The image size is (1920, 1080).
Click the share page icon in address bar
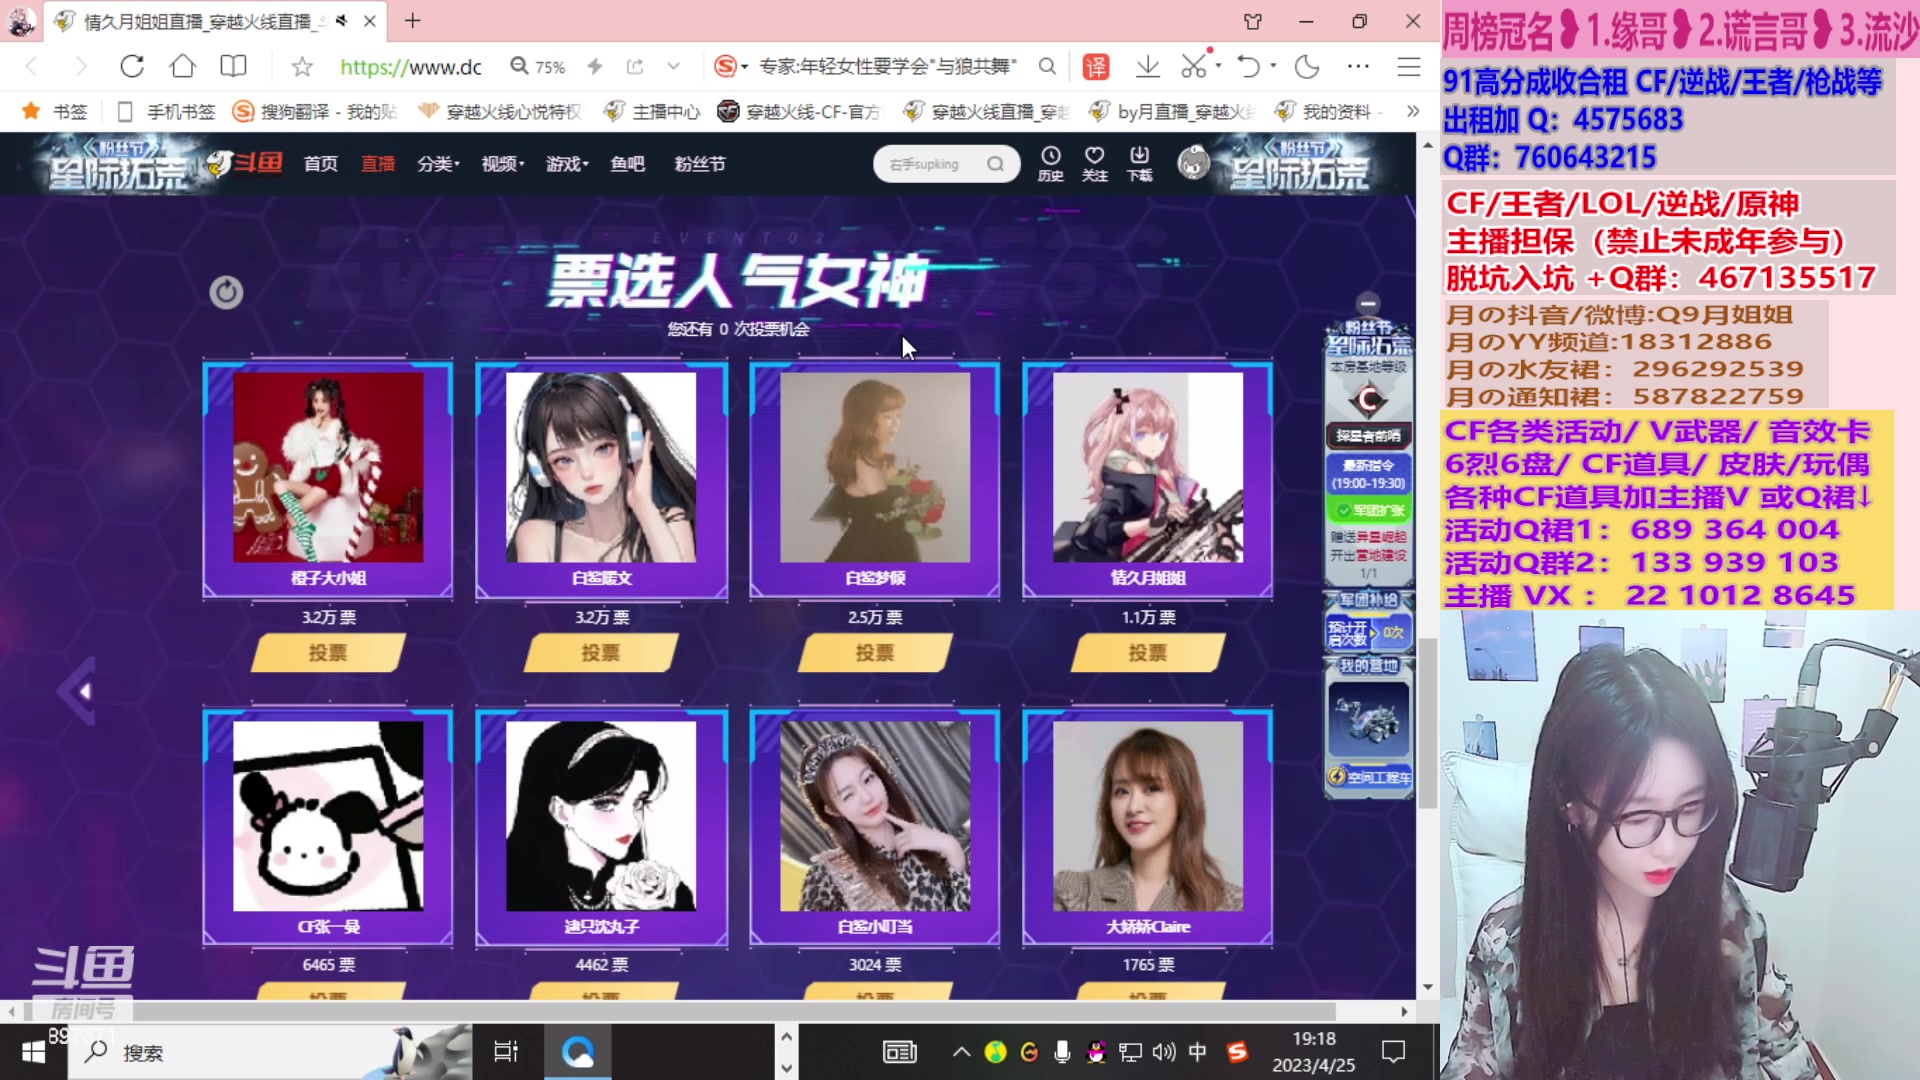(635, 67)
